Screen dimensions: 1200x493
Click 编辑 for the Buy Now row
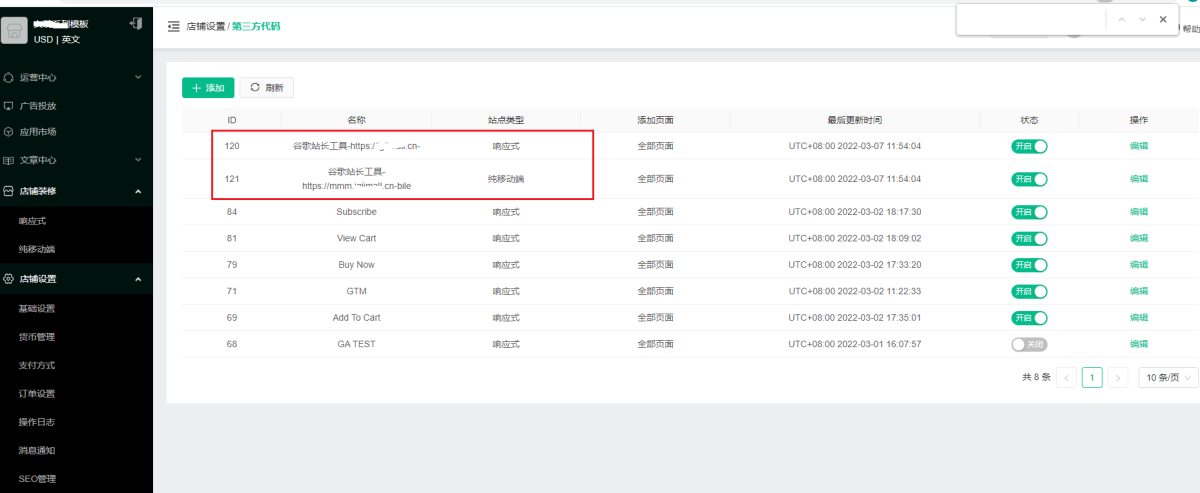(1138, 265)
